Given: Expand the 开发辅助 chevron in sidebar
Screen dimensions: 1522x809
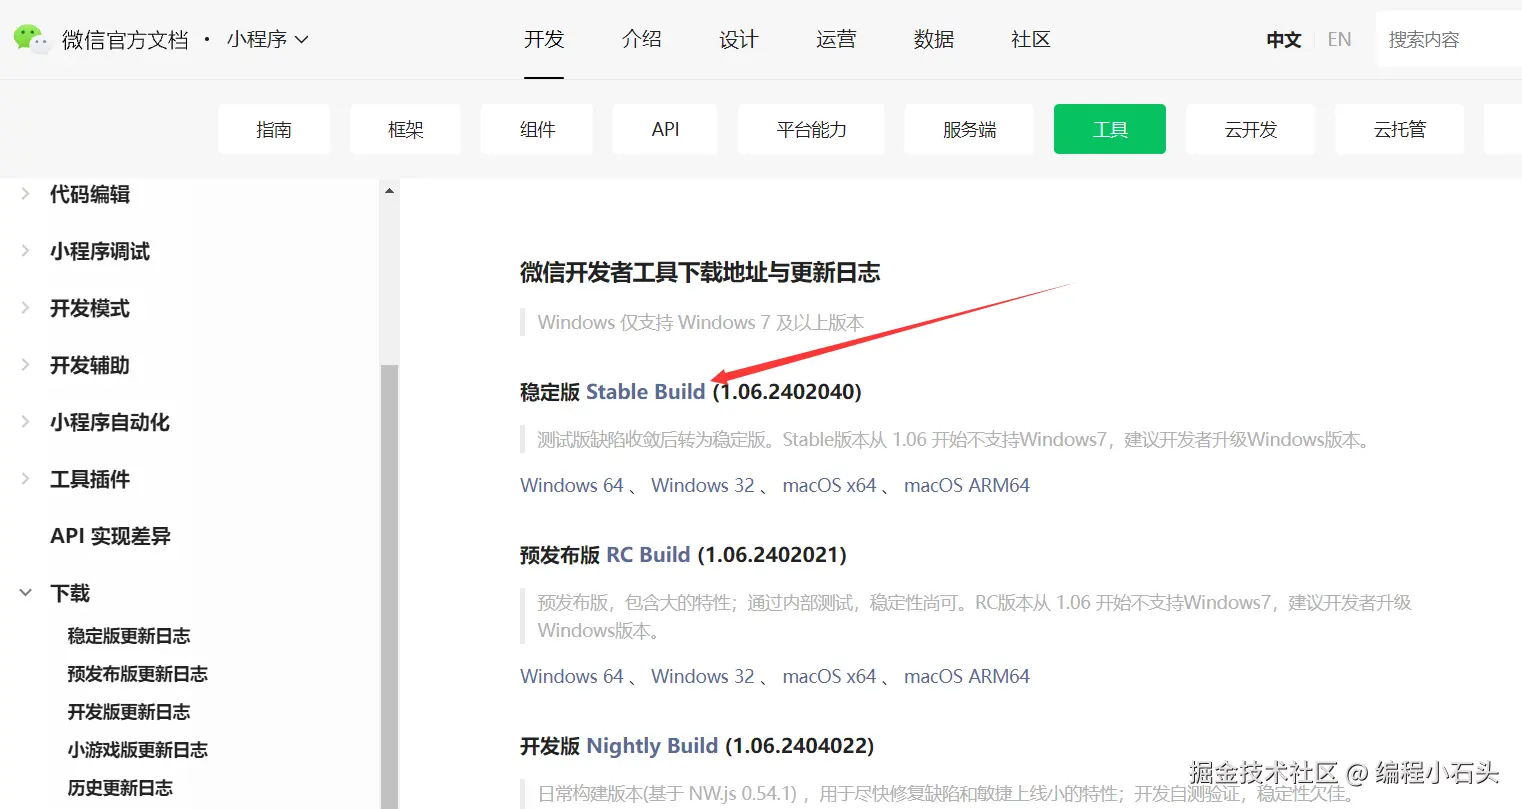Looking at the screenshot, I should (x=25, y=365).
